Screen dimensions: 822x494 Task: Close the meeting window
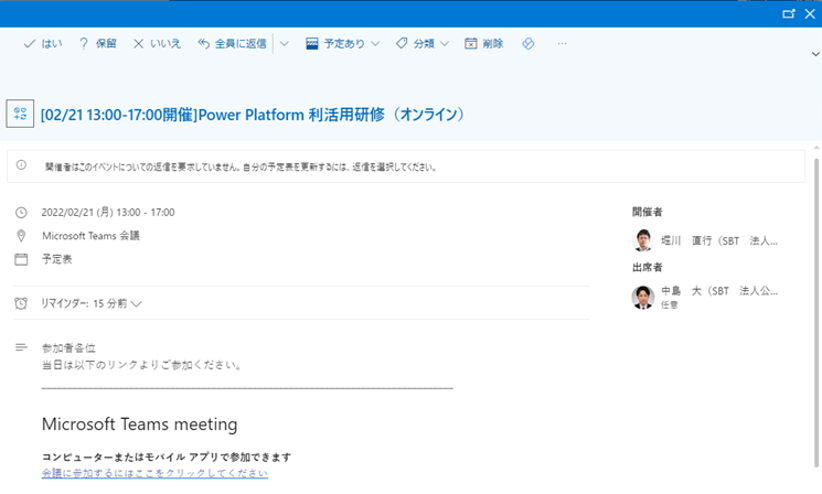810,14
